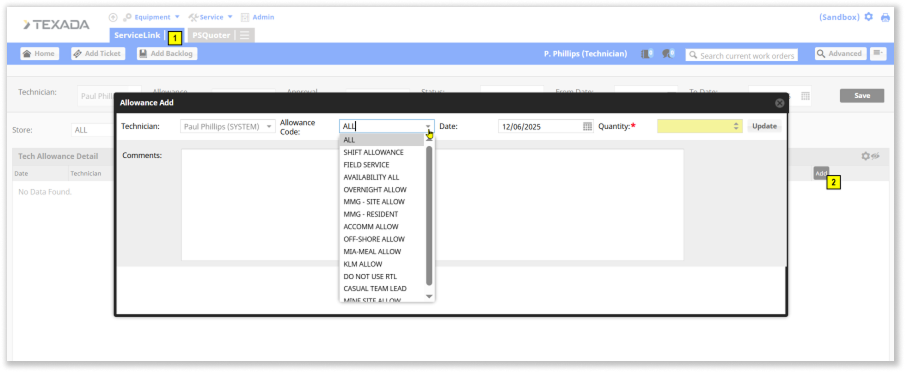
Task: Click the Date field showing 12/06/2025
Action: point(540,126)
